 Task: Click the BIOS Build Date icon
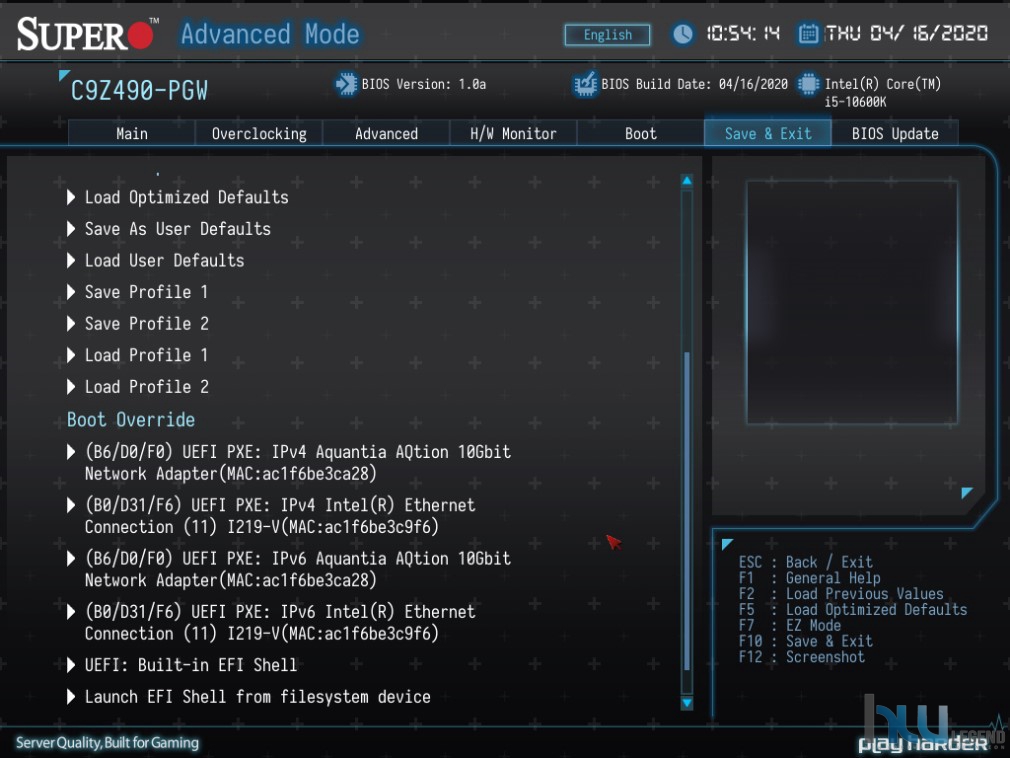click(585, 84)
